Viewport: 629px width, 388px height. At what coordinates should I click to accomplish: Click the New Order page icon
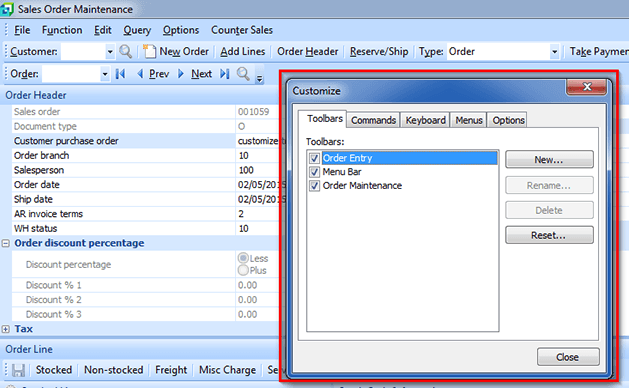(150, 51)
